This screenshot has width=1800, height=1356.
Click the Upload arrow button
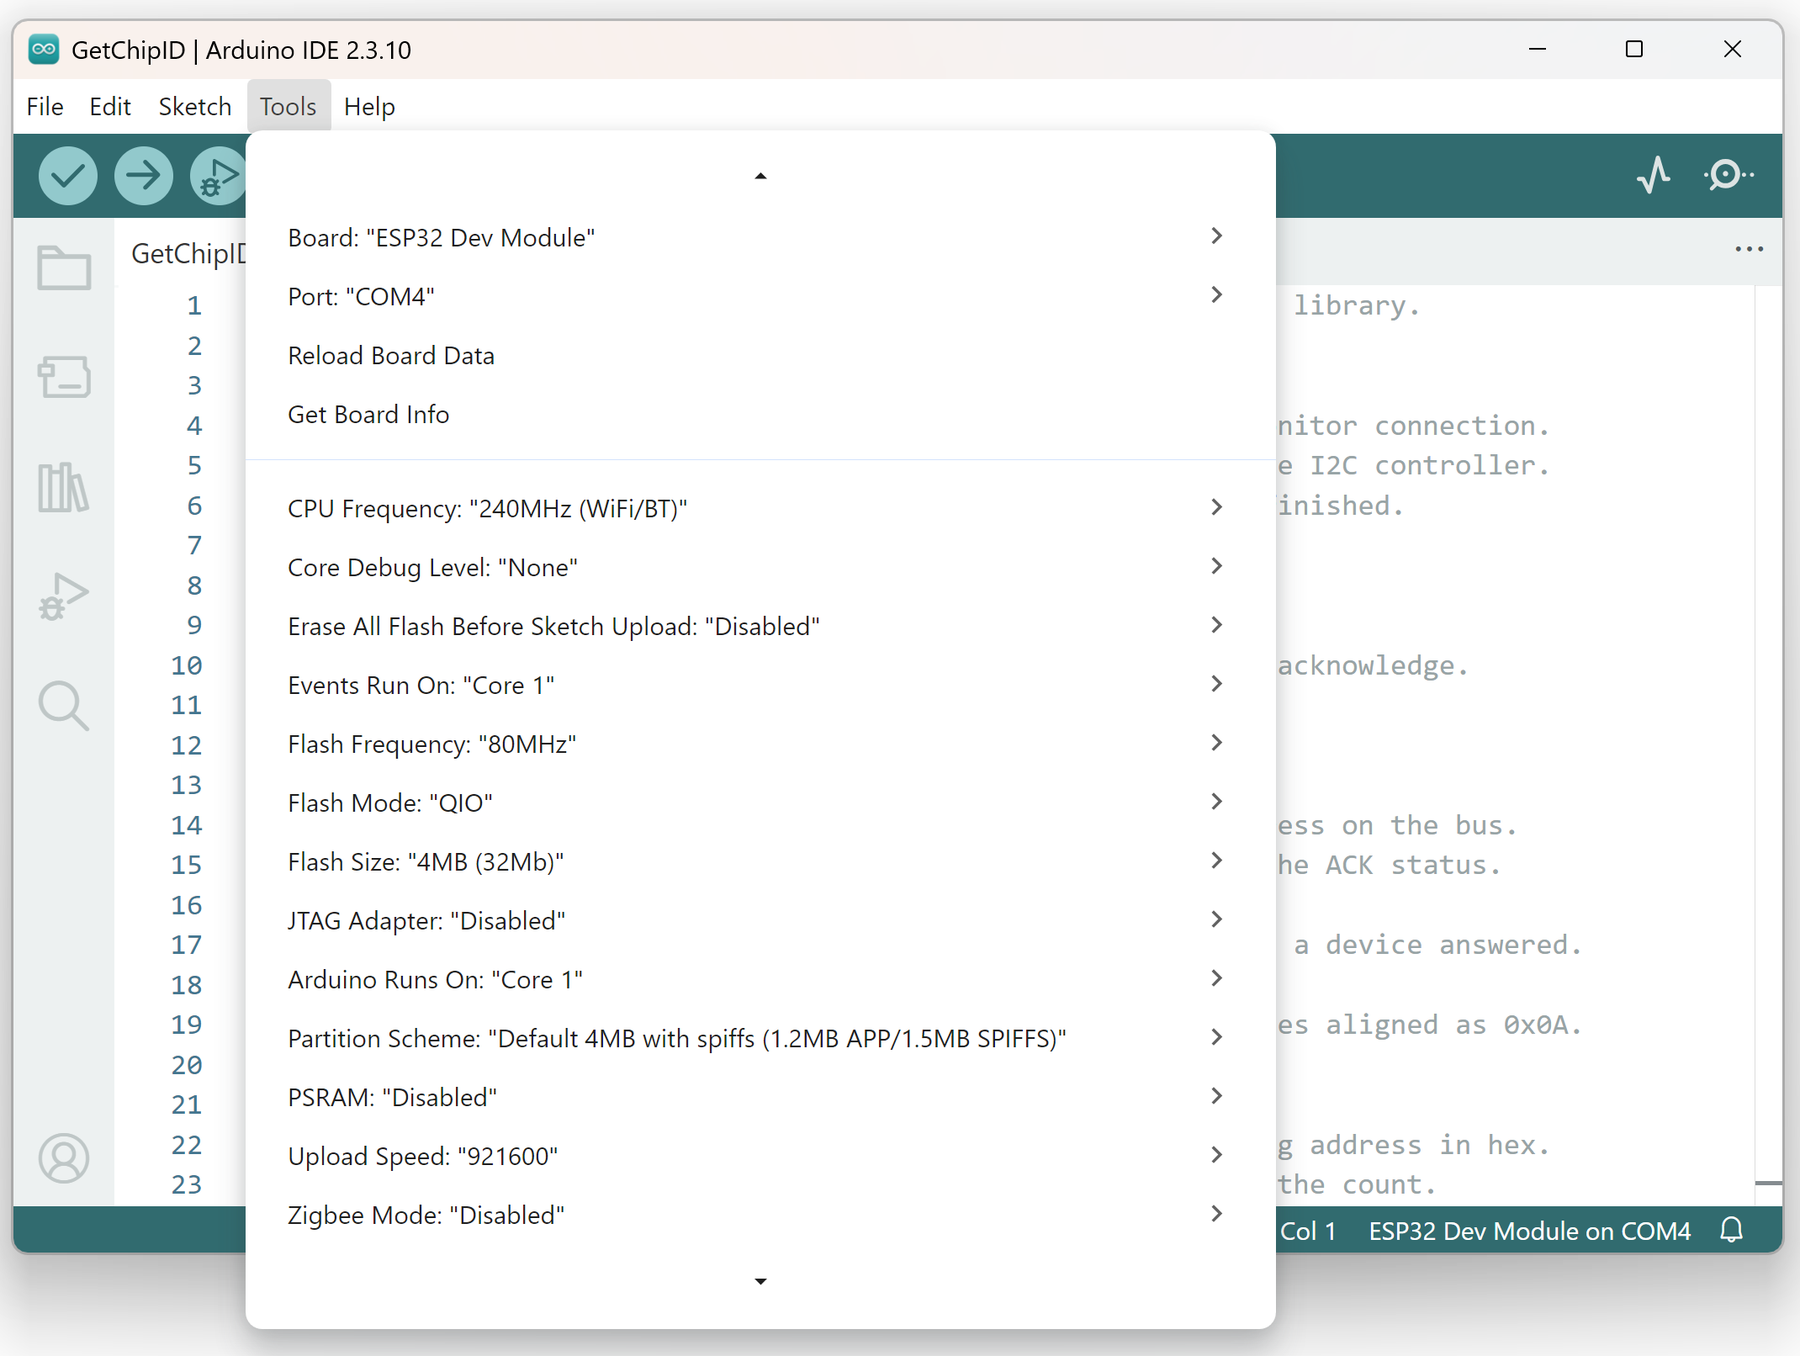click(x=143, y=176)
